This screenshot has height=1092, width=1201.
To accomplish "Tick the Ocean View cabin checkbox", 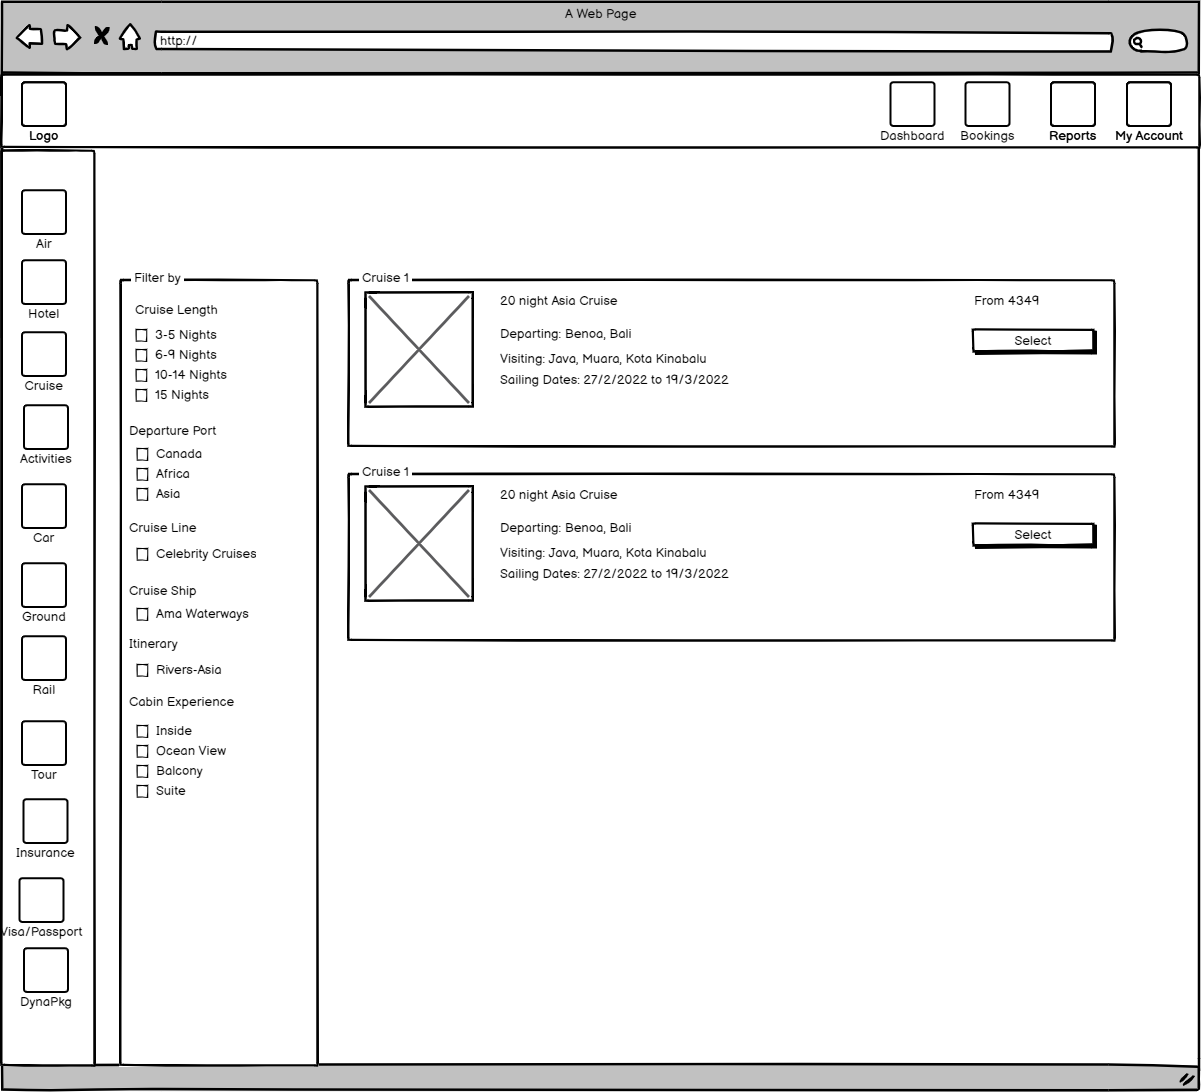I will (x=142, y=752).
